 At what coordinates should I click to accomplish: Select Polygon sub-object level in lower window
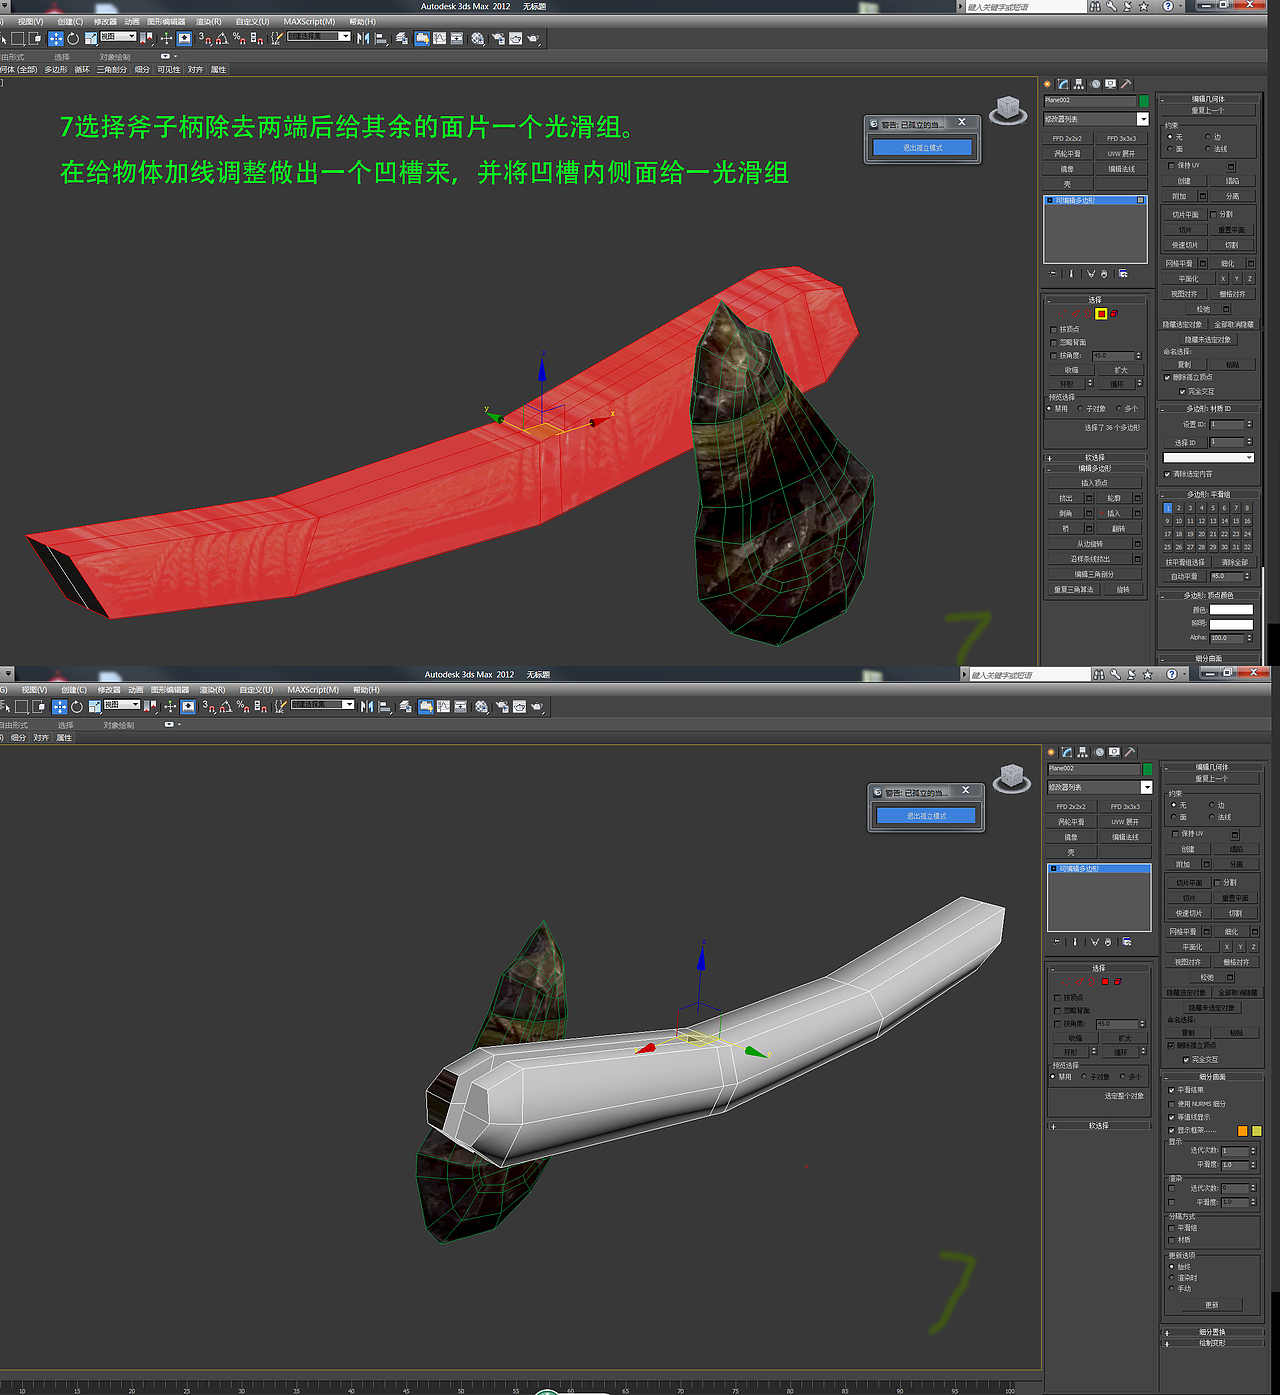pos(1105,982)
